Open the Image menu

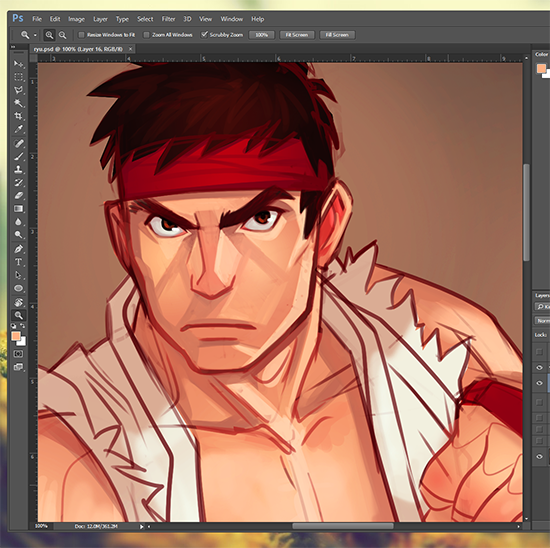[76, 19]
